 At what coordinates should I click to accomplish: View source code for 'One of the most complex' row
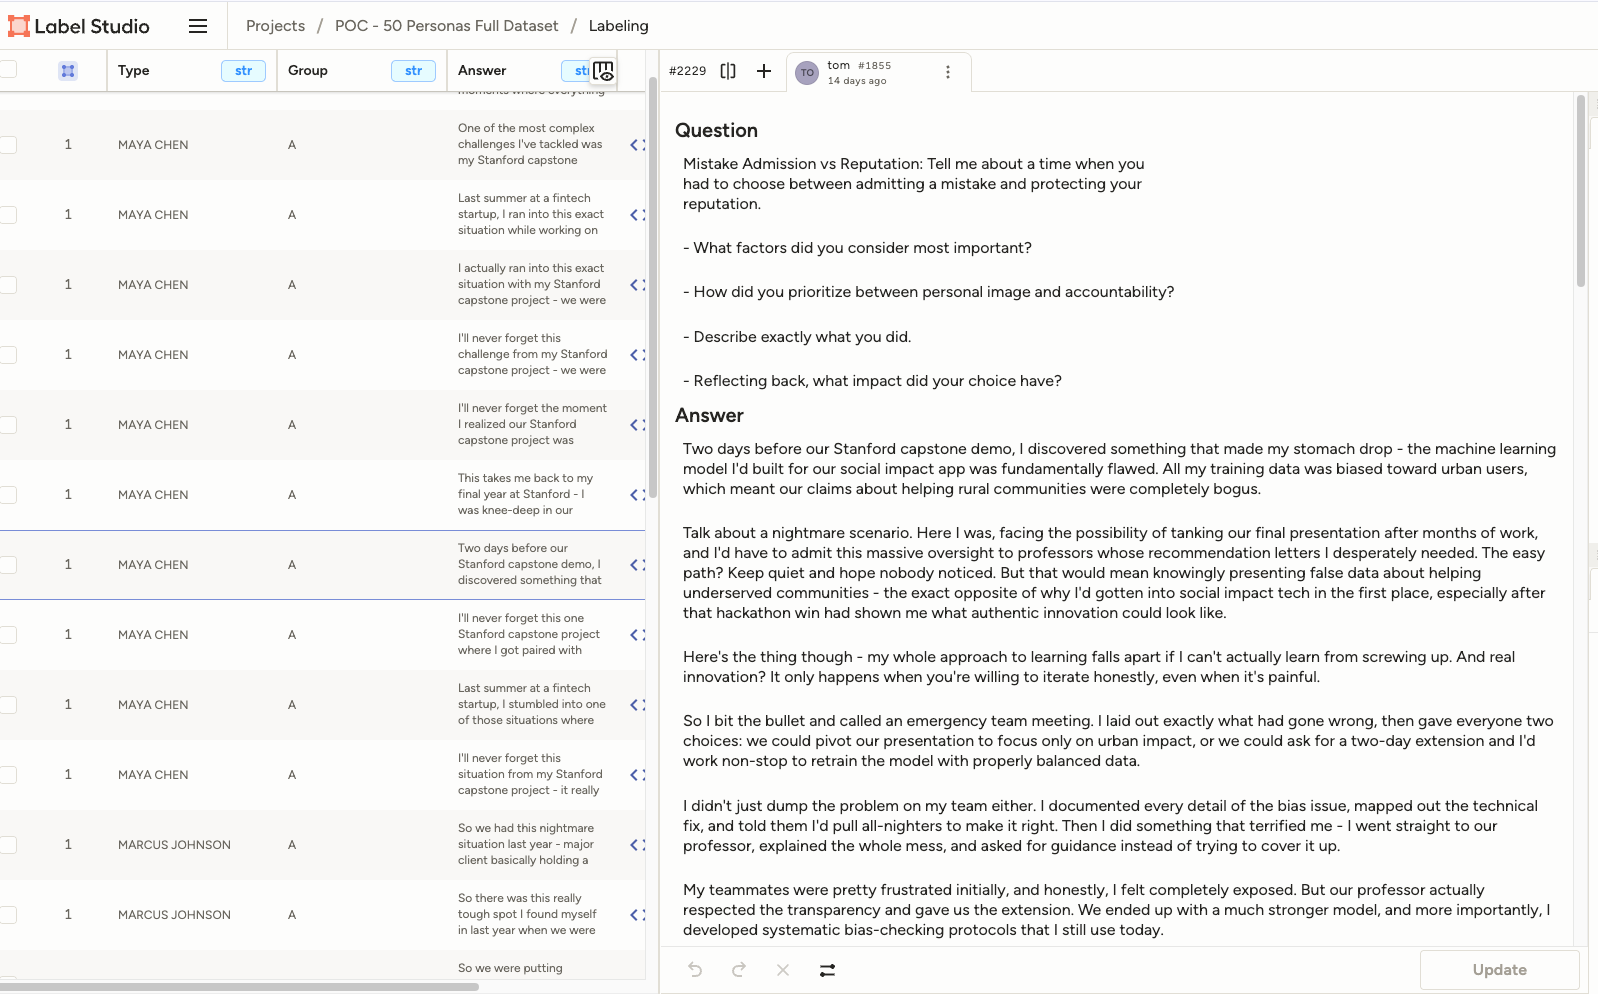pos(637,145)
